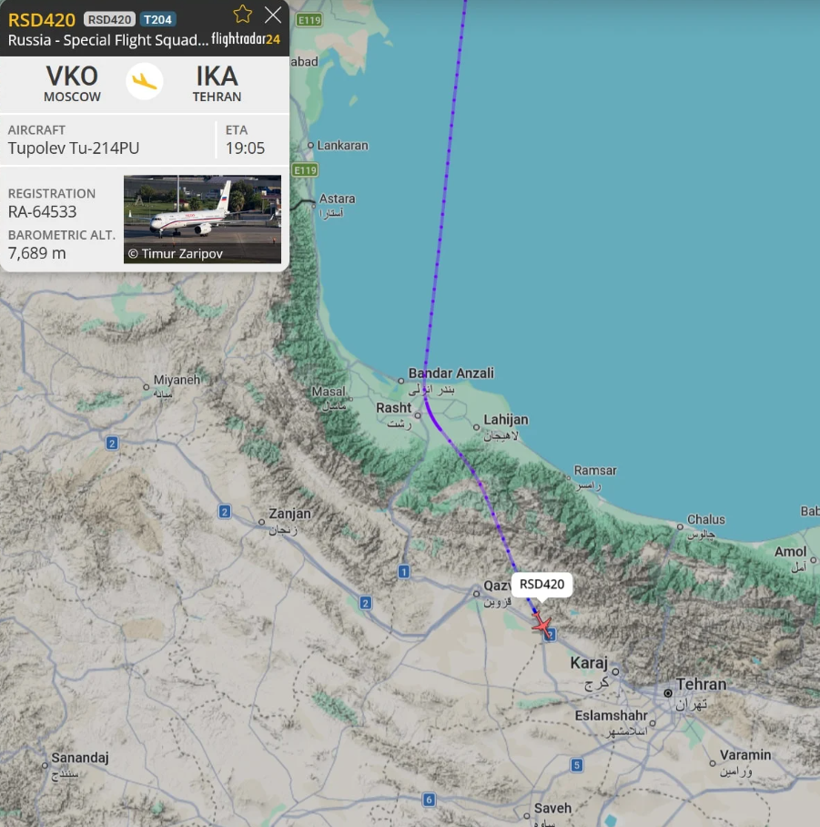Click the route 6 highway shield
Screen dimensions: 820x827
click(x=429, y=800)
